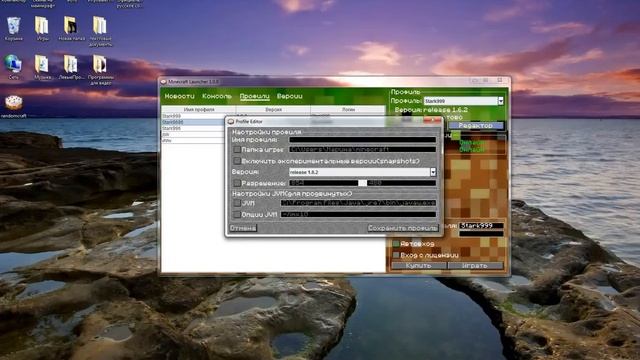The image size is (640, 360).
Task: Click the Логин column header
Action: coord(348,109)
